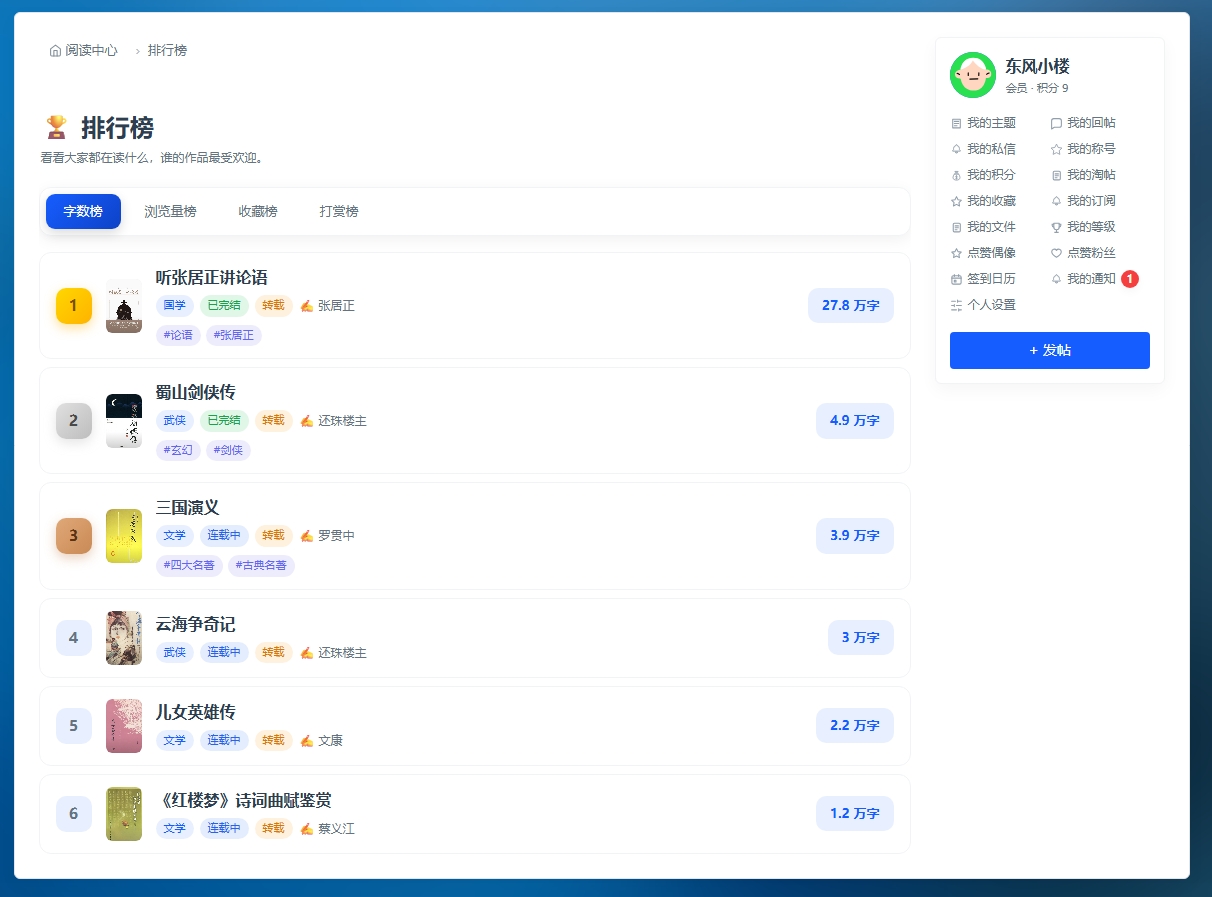Open the book 儿女英雄传

[196, 712]
